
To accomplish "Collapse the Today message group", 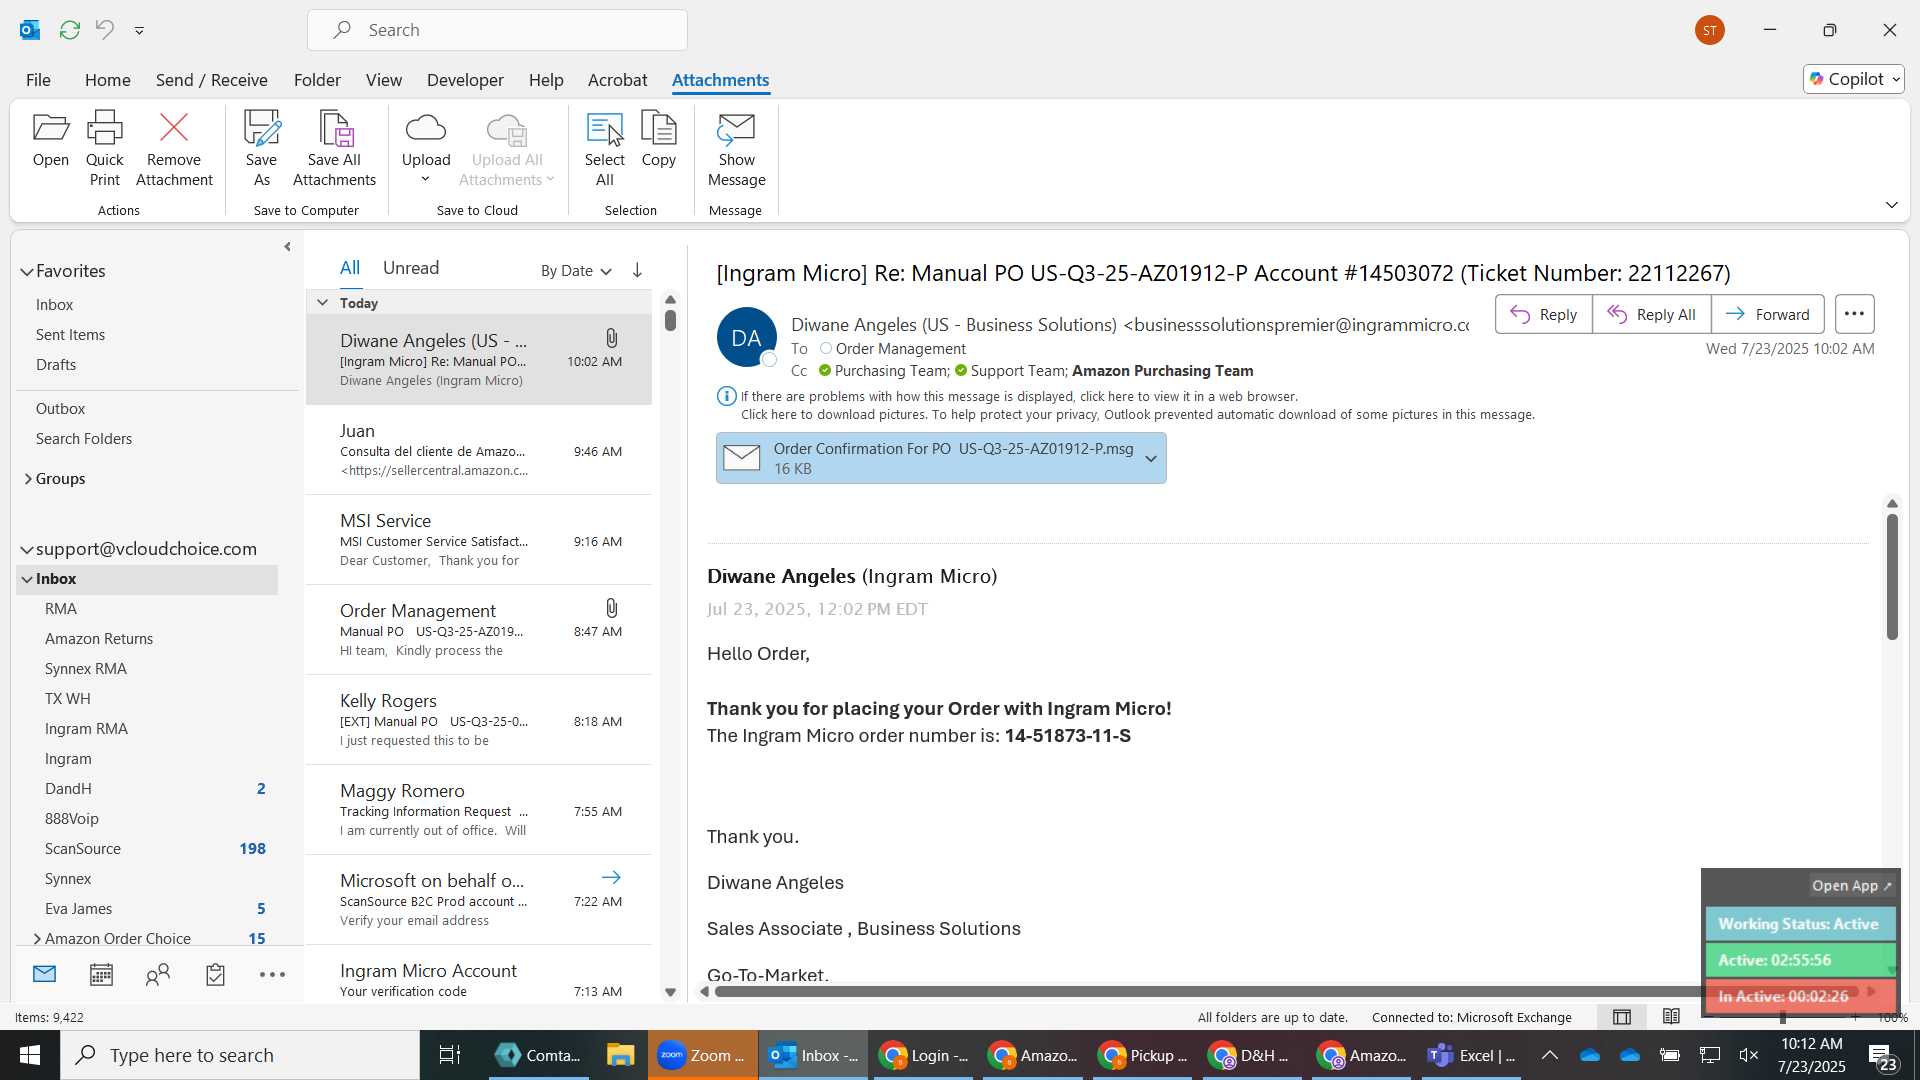I will pyautogui.click(x=322, y=302).
